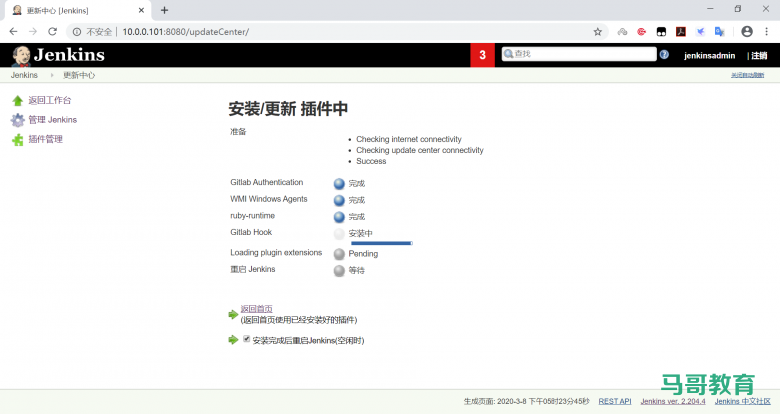Open Chrome three-dot menu
The height and width of the screenshot is (414, 780).
pos(766,31)
